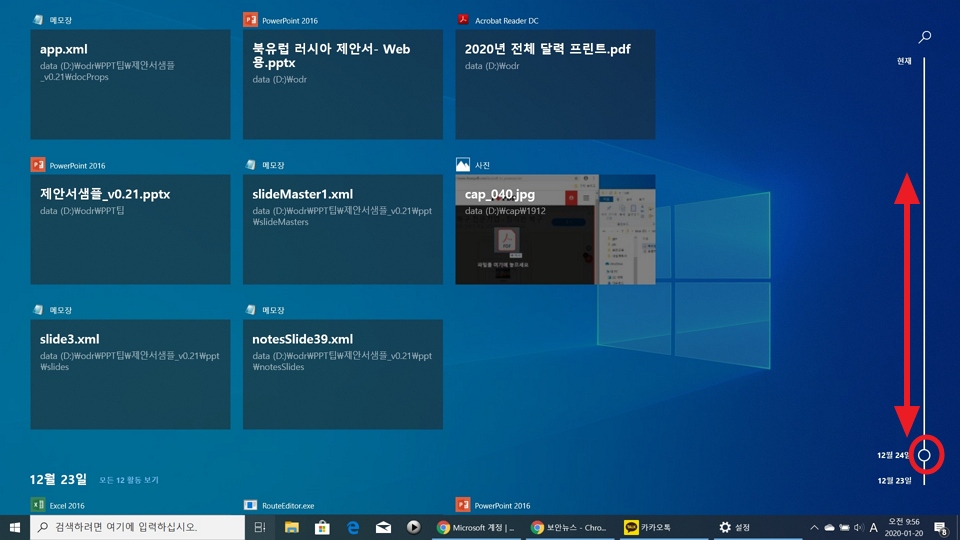Open Mail app from taskbar

click(x=383, y=527)
